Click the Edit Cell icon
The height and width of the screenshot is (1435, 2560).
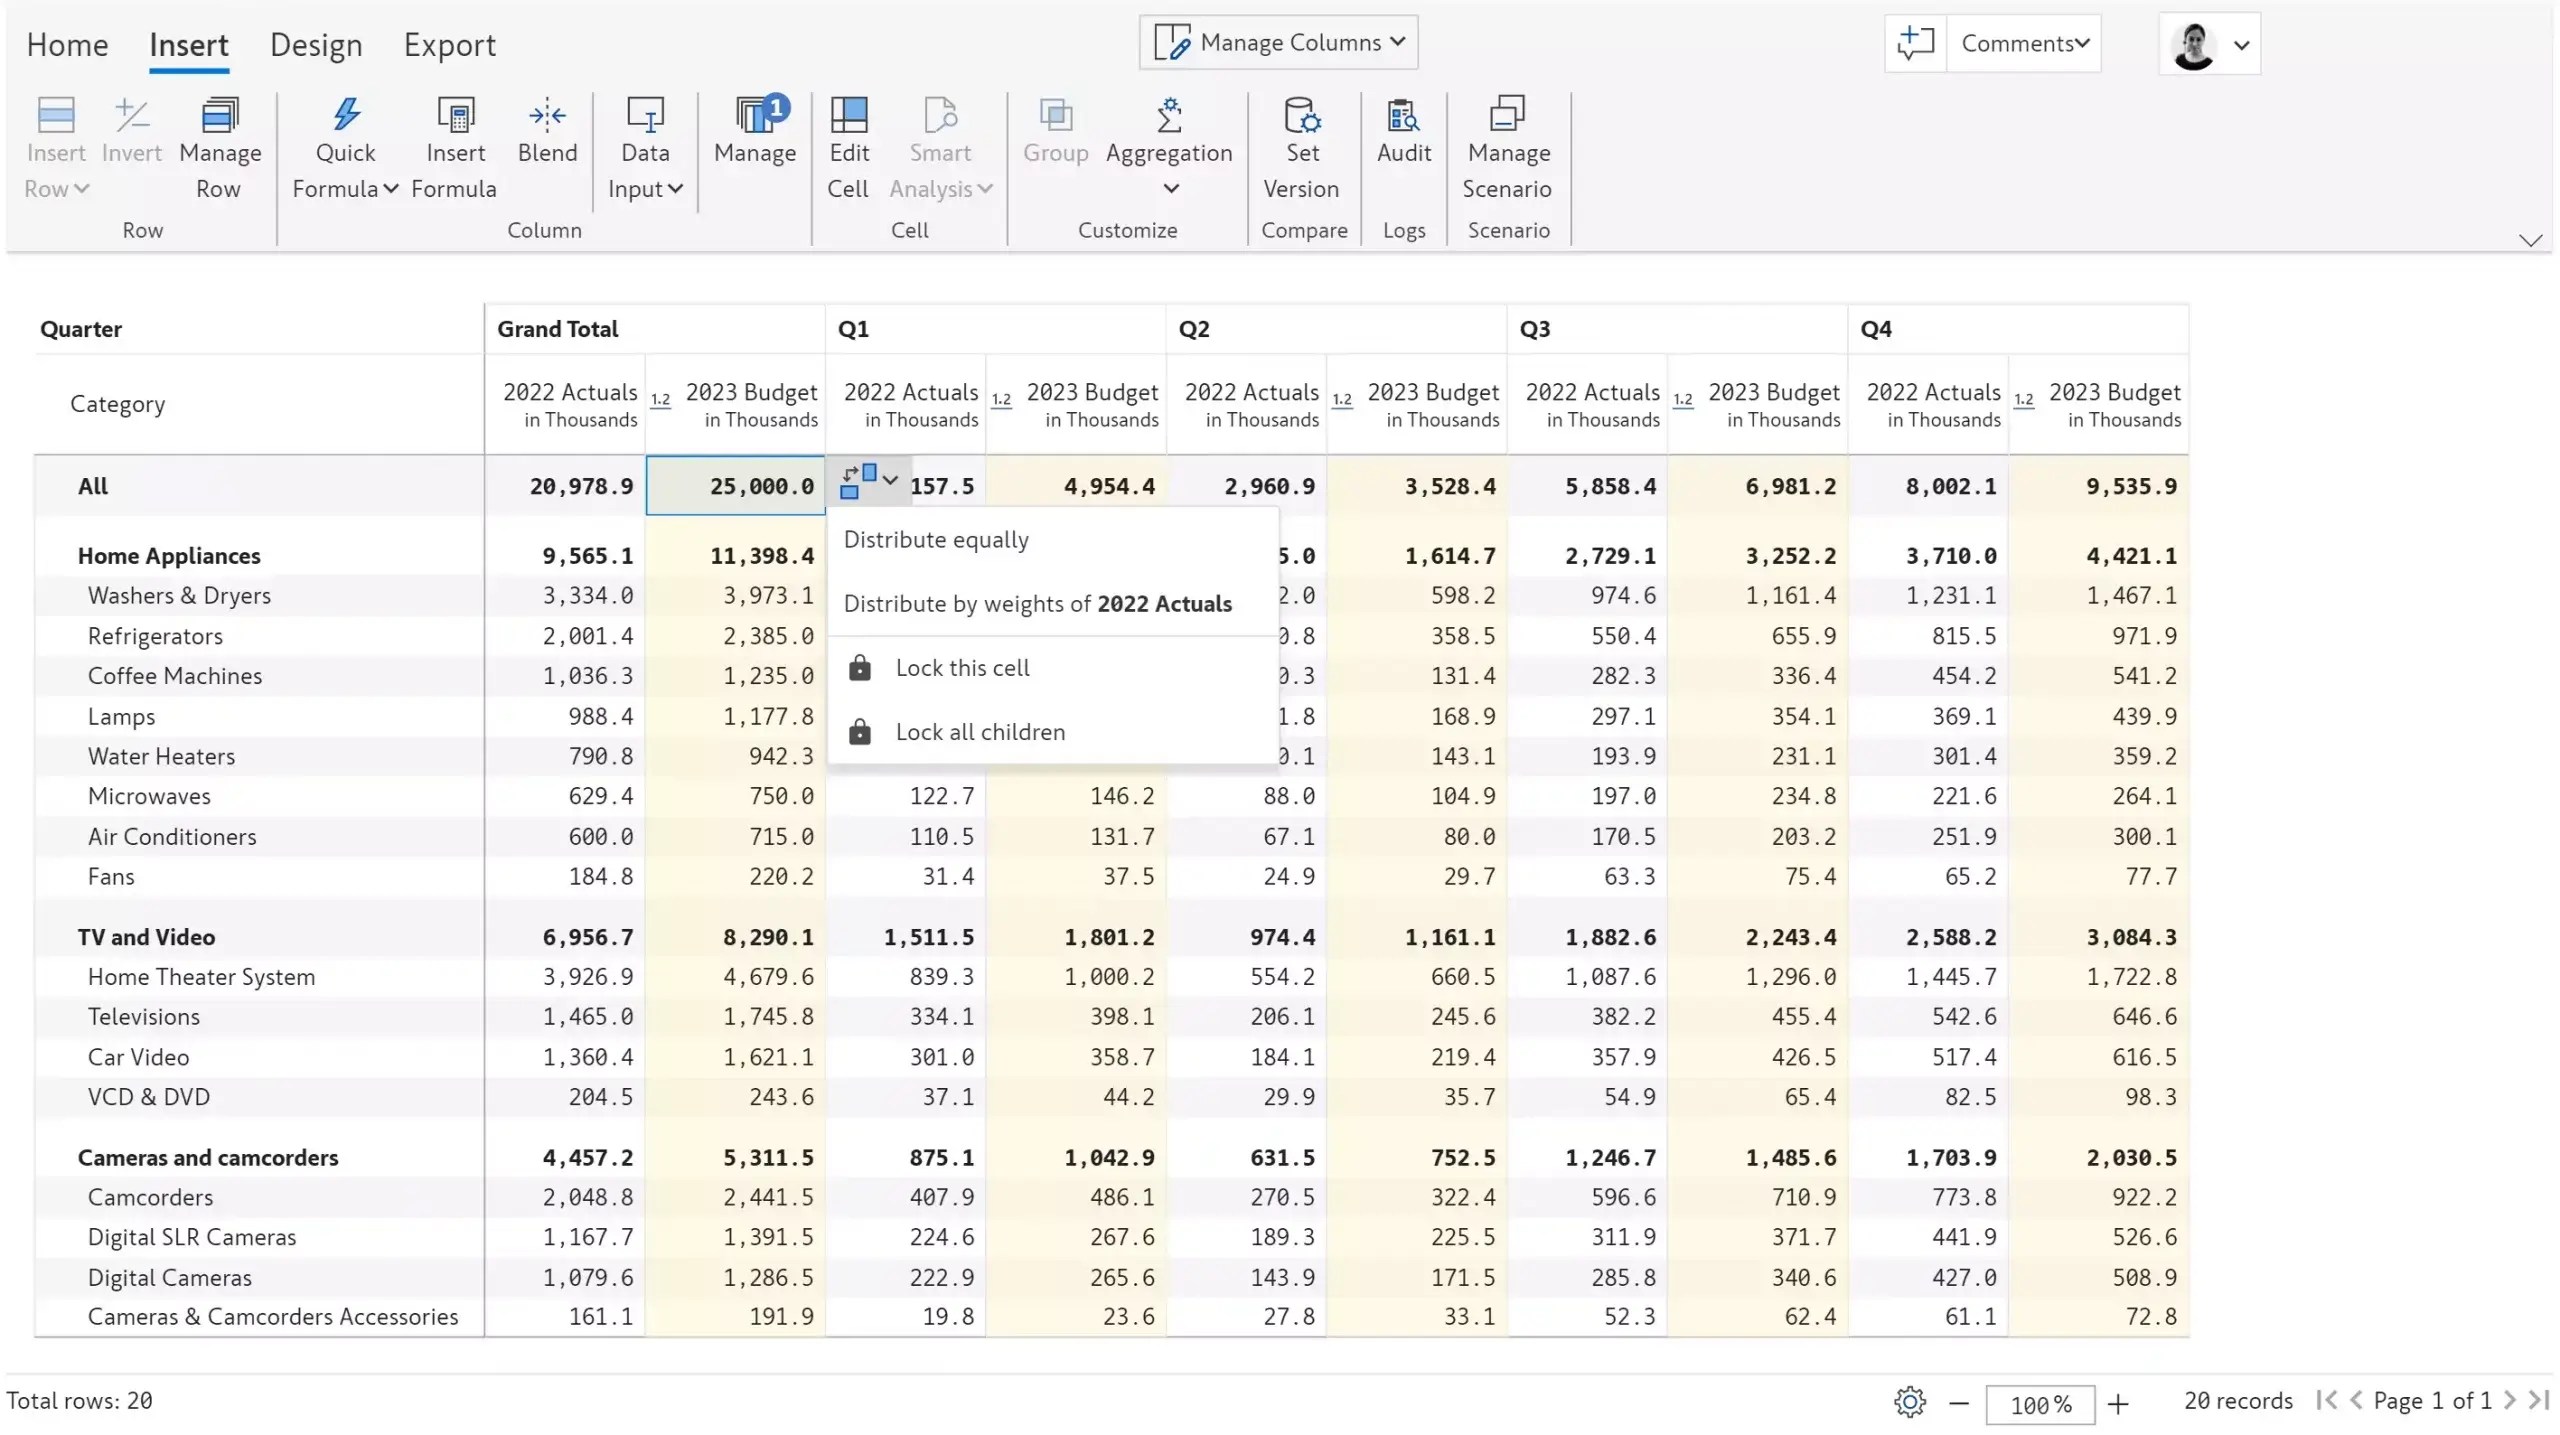(848, 116)
